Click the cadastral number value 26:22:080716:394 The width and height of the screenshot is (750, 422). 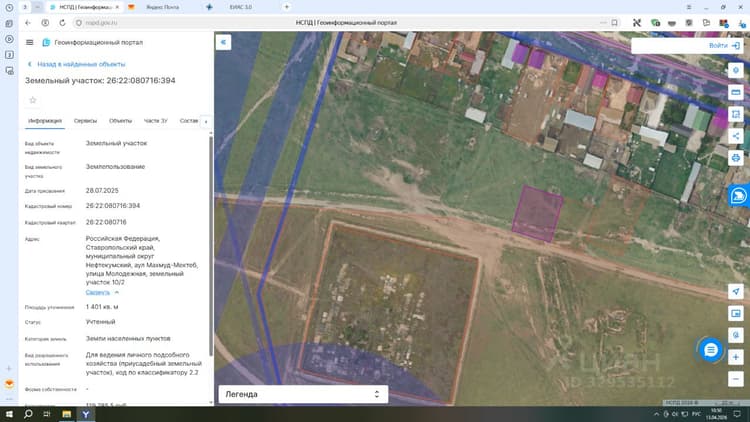[x=113, y=206]
